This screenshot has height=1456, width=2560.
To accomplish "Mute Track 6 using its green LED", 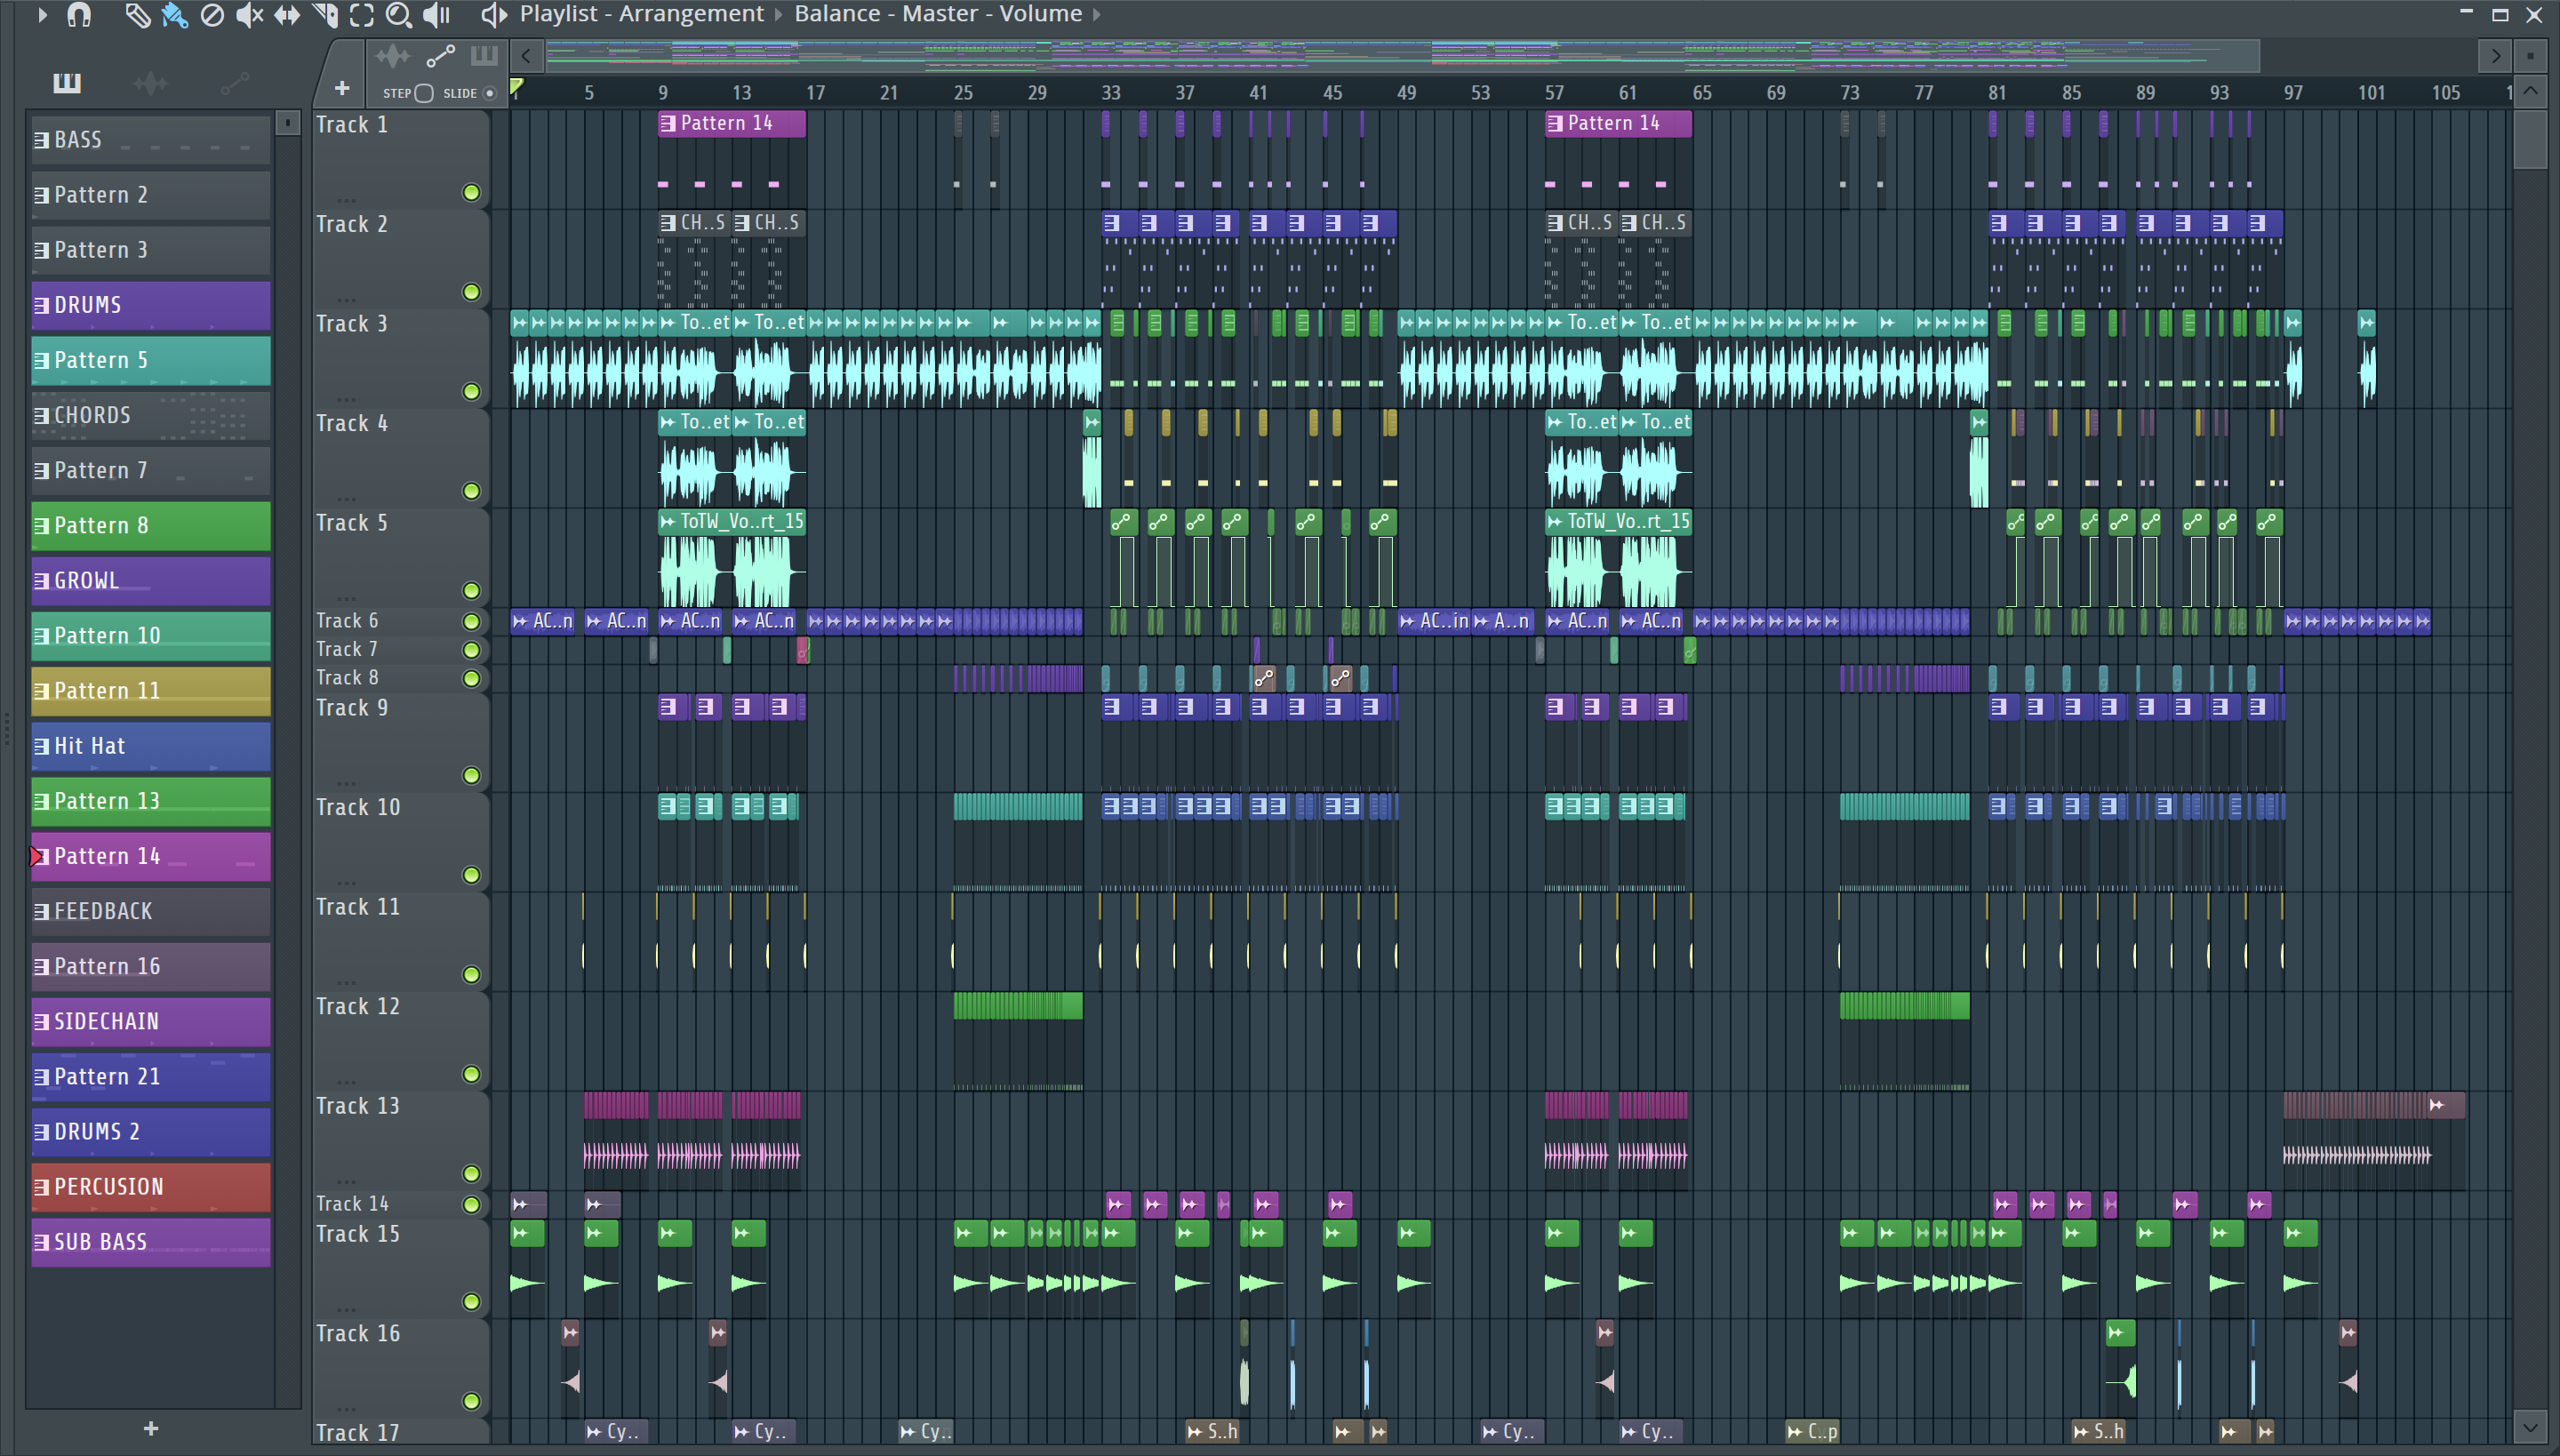I will (x=471, y=621).
